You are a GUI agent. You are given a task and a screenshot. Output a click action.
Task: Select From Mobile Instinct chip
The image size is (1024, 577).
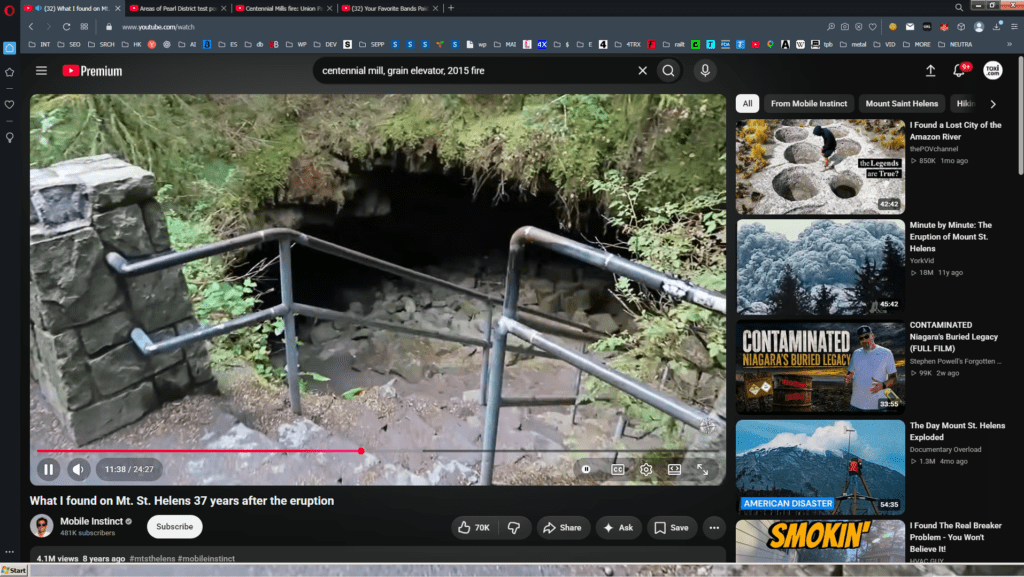pyautogui.click(x=808, y=103)
